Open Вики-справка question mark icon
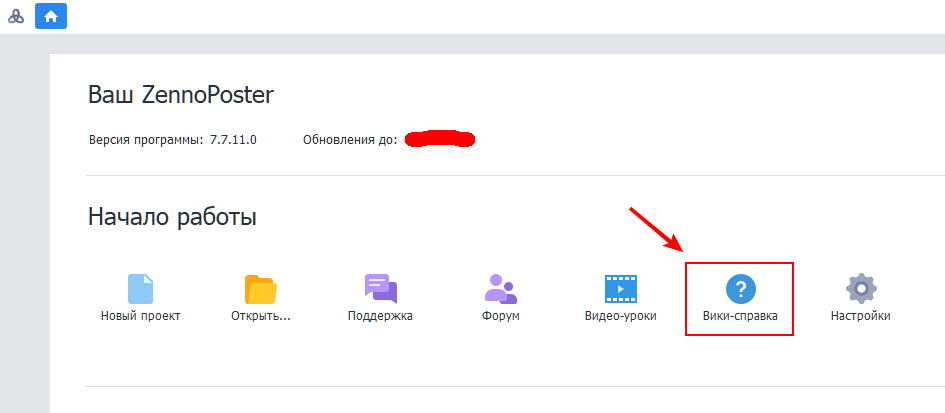 pyautogui.click(x=741, y=289)
